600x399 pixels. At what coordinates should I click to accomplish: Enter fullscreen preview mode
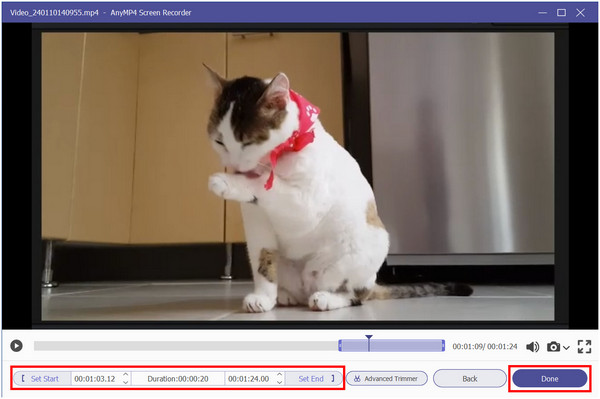[x=584, y=347]
